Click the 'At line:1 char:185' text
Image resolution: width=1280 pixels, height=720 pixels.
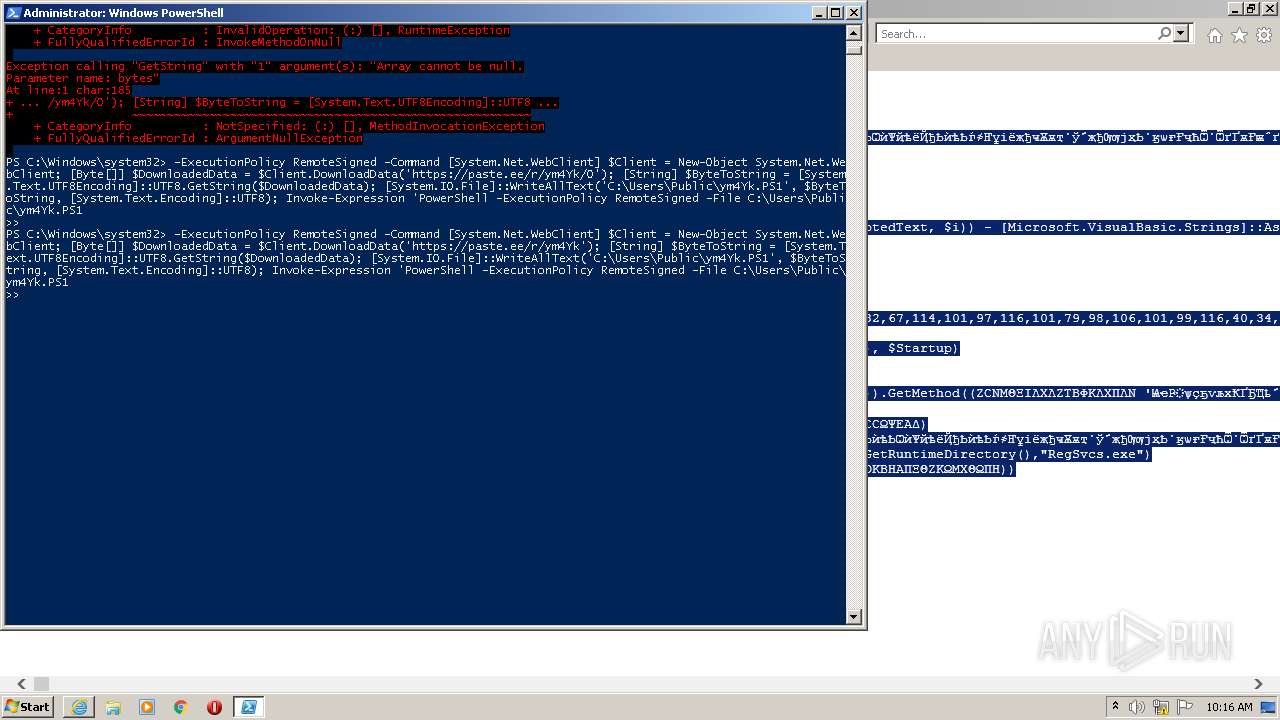point(69,90)
